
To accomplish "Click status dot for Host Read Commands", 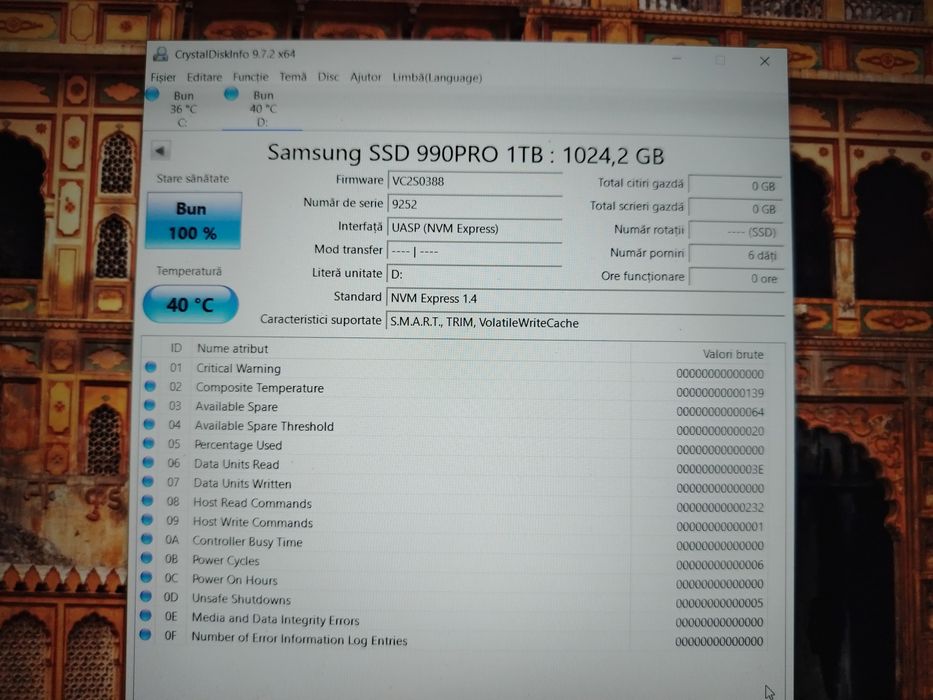I will [x=147, y=501].
